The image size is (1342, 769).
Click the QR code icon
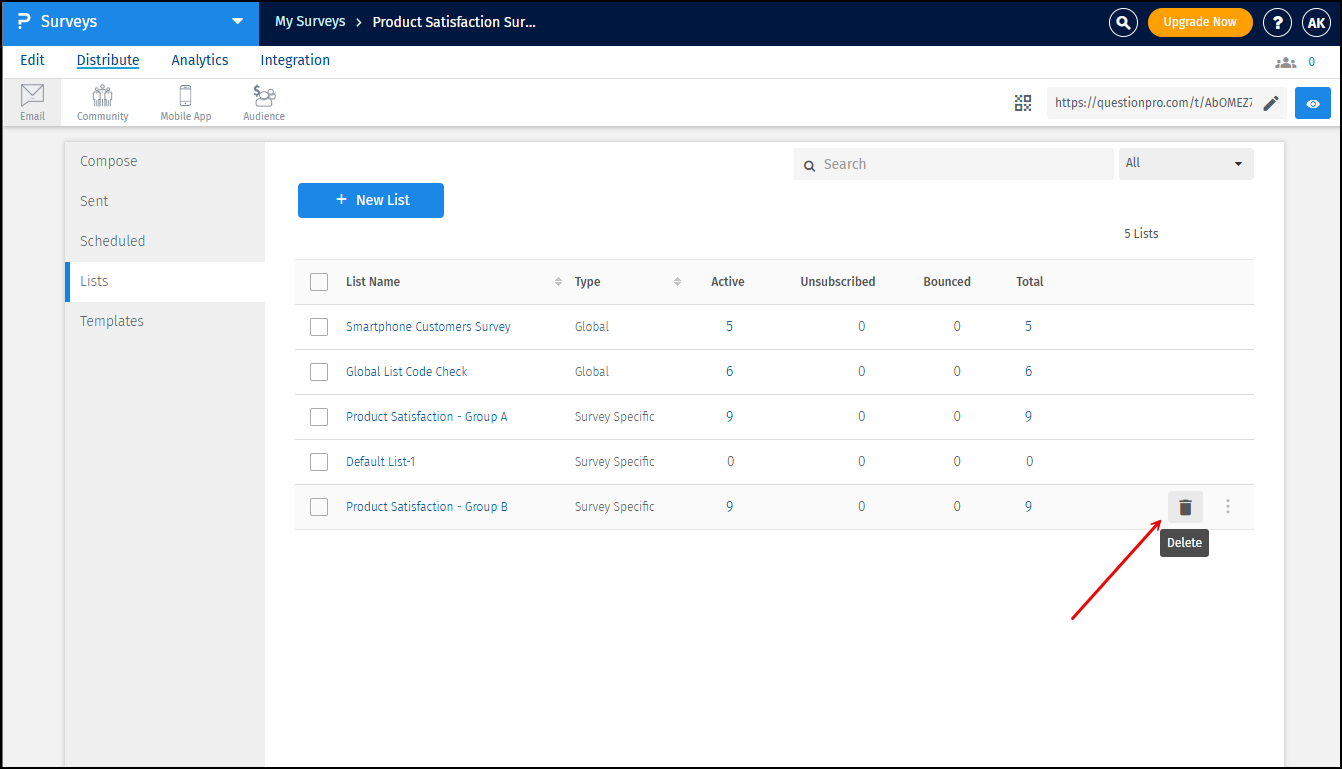point(1023,103)
